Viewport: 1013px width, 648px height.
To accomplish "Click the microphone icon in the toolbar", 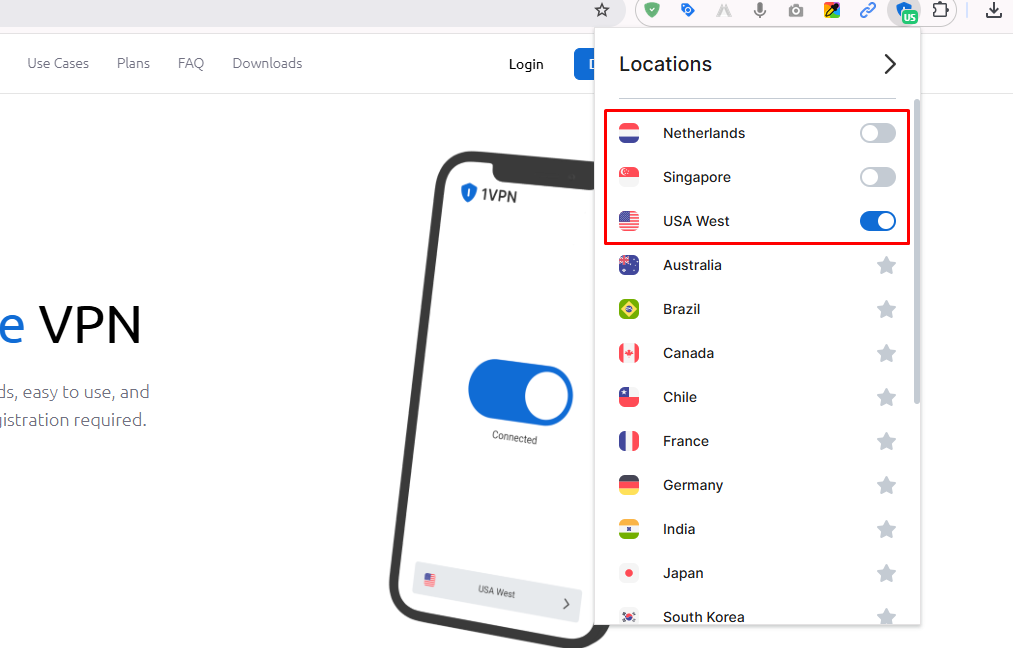I will click(x=759, y=13).
